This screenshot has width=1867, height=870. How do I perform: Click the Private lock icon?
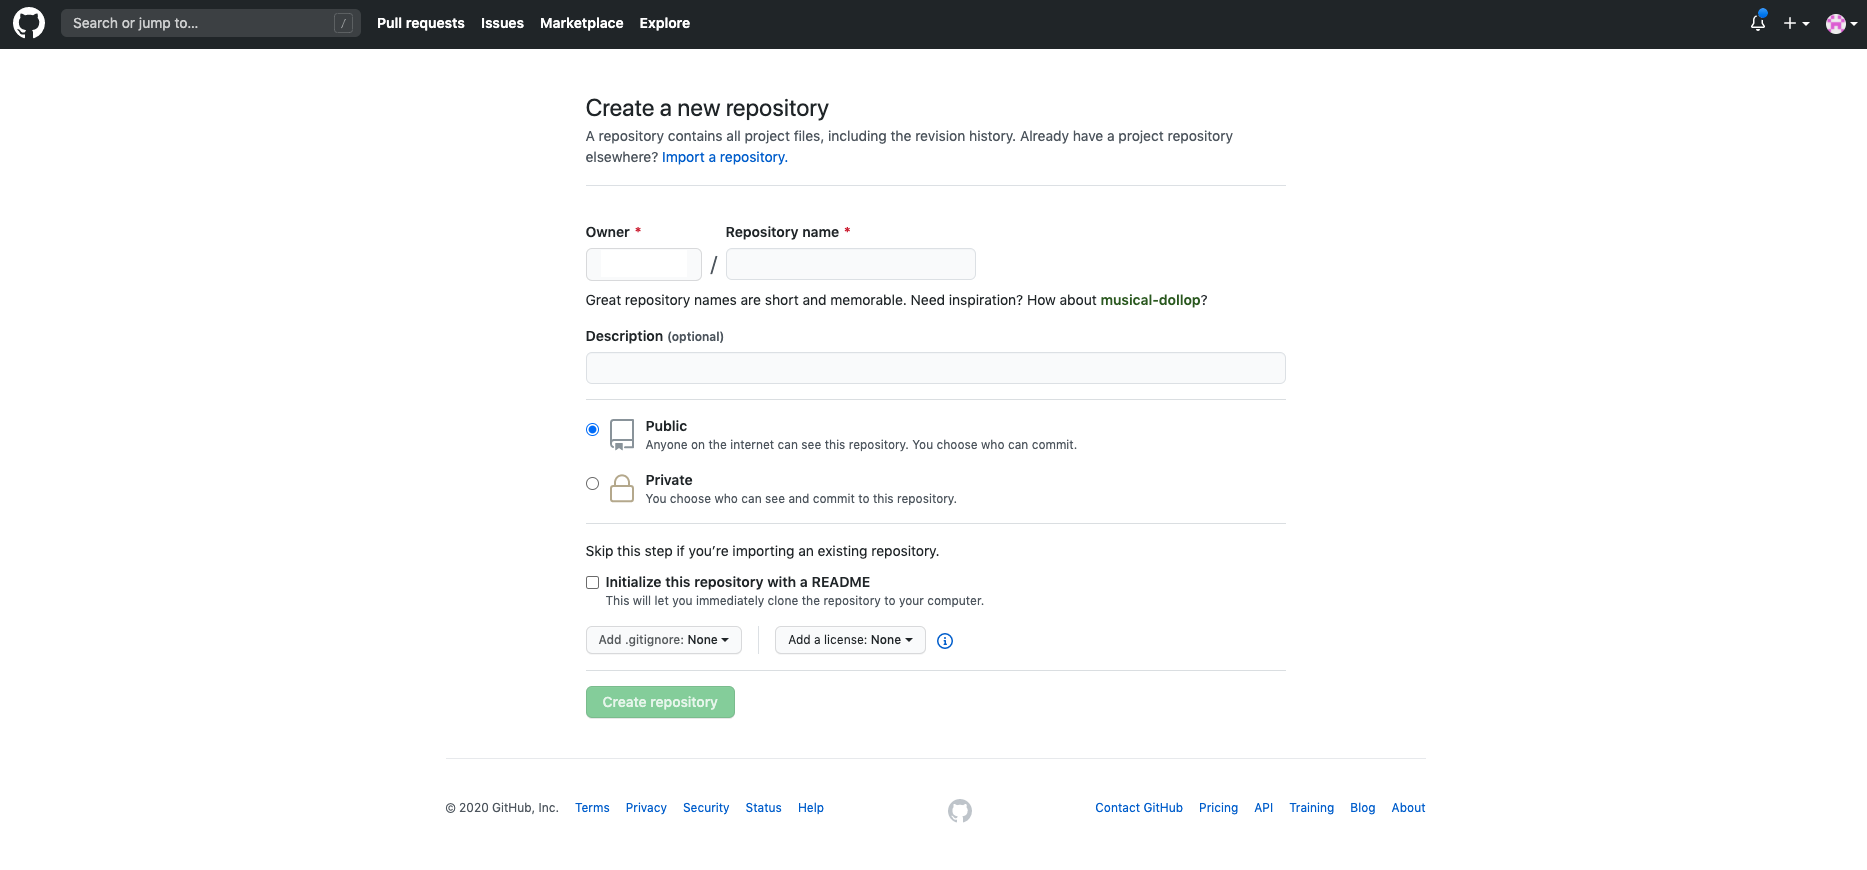point(622,488)
